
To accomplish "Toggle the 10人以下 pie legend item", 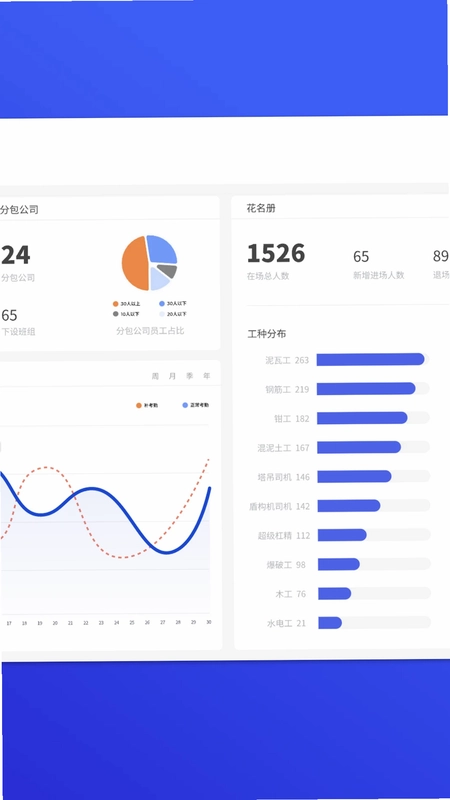I will click(x=126, y=314).
